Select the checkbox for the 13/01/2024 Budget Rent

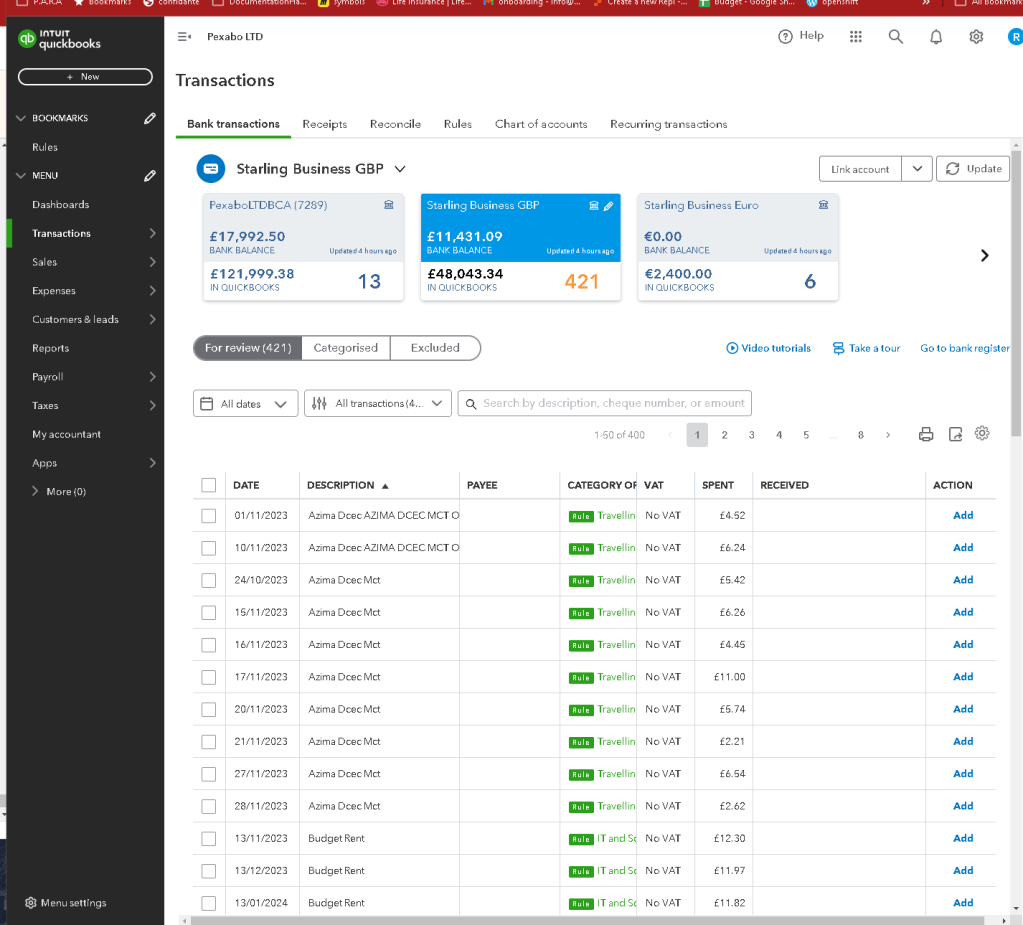(x=209, y=903)
